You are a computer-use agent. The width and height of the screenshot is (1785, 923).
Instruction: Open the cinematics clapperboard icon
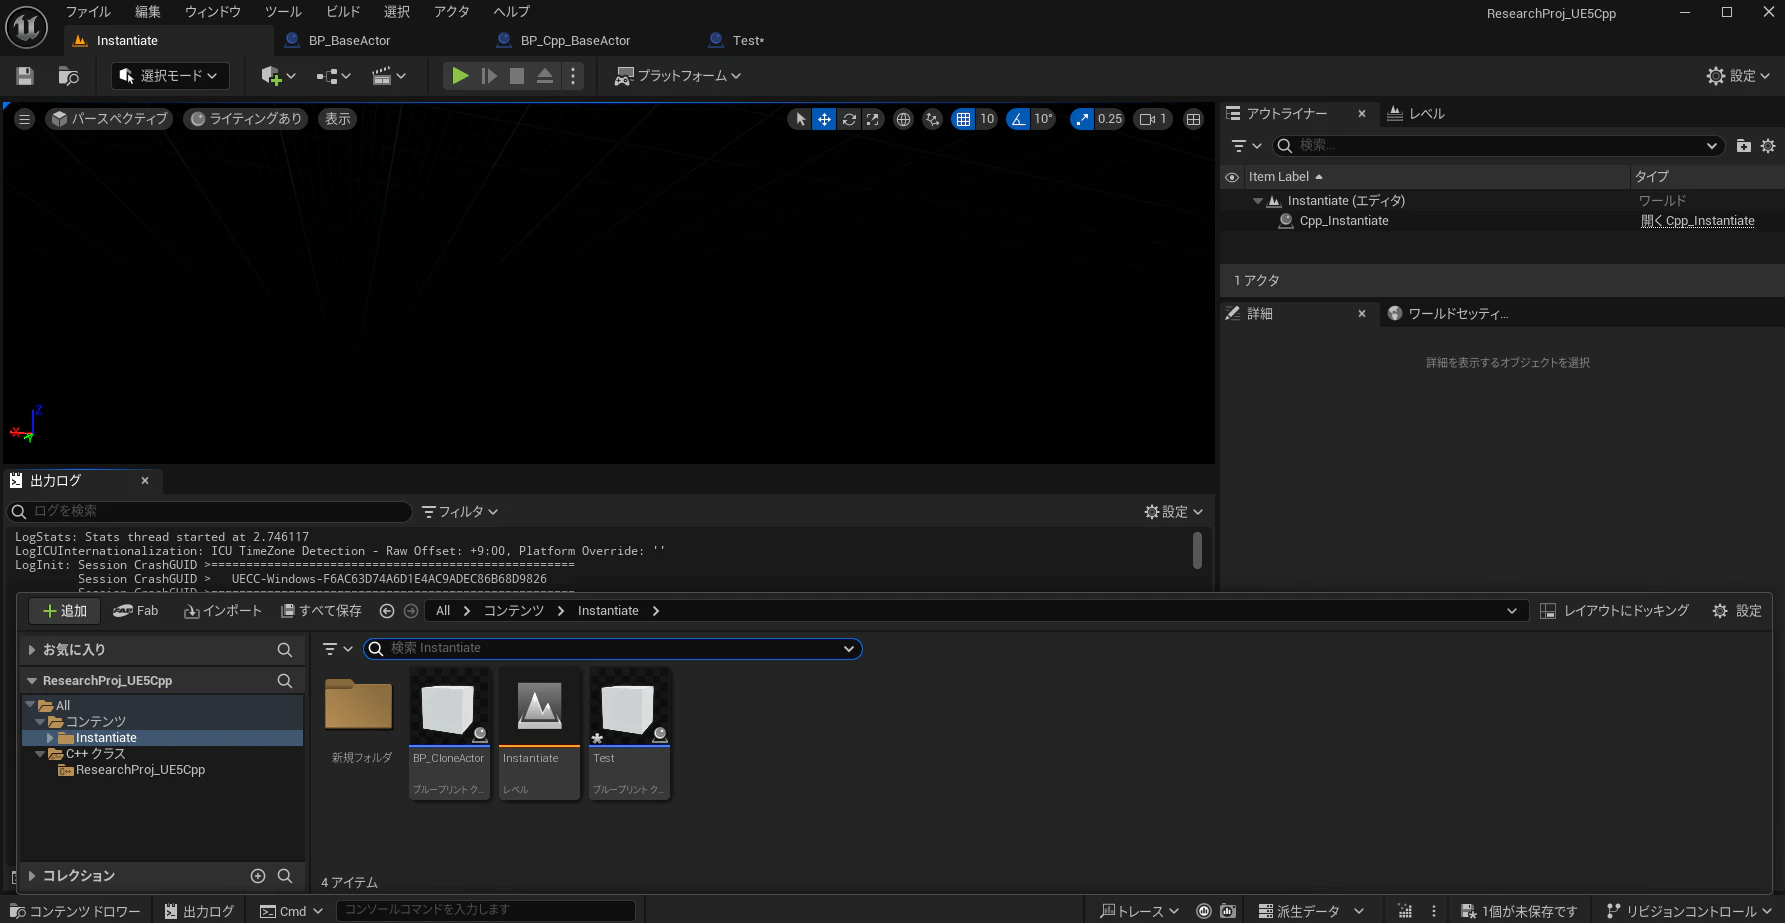coord(388,76)
